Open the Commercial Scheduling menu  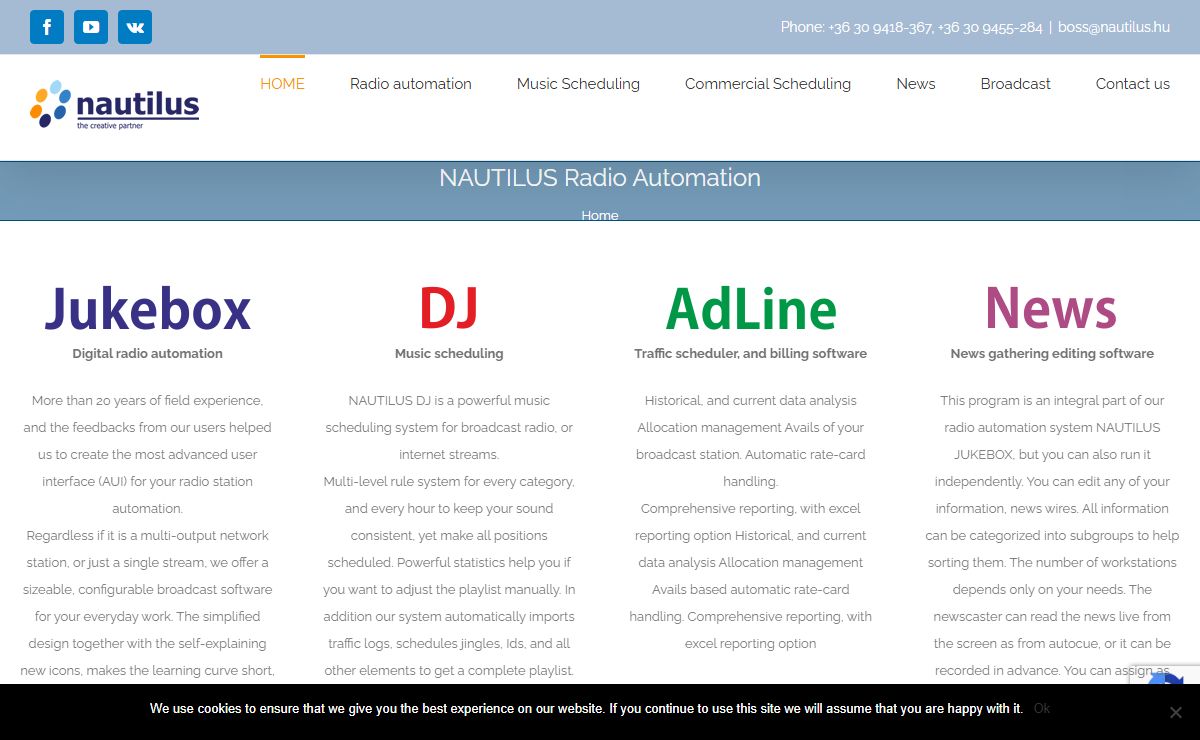click(x=768, y=84)
